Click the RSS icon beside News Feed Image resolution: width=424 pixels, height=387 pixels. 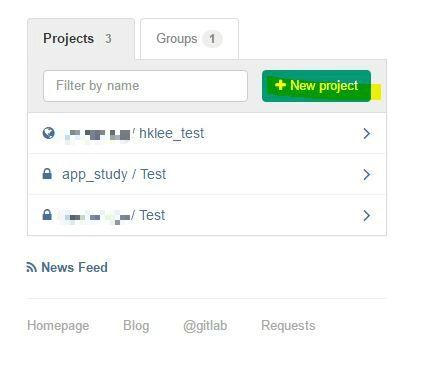click(x=32, y=267)
